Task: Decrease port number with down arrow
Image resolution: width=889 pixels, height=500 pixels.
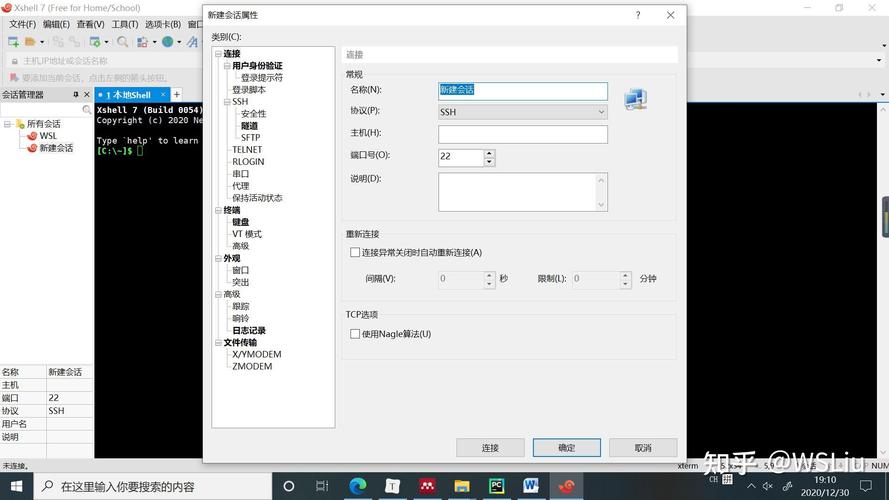Action: point(489,162)
